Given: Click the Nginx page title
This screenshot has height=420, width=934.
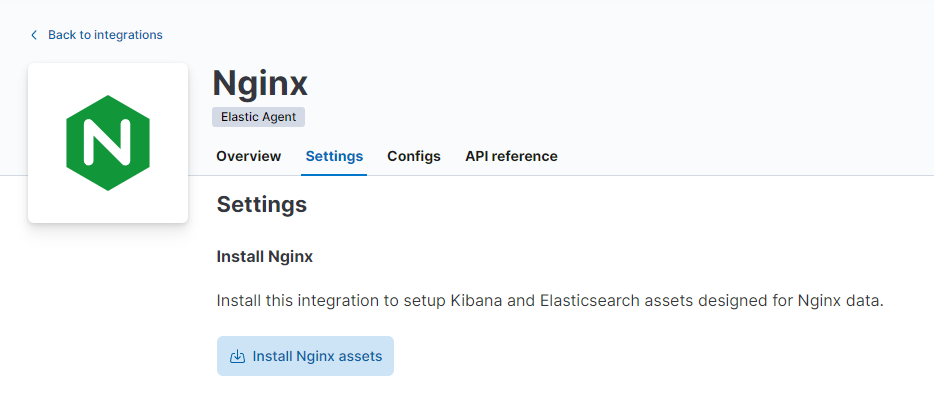Looking at the screenshot, I should pyautogui.click(x=260, y=82).
